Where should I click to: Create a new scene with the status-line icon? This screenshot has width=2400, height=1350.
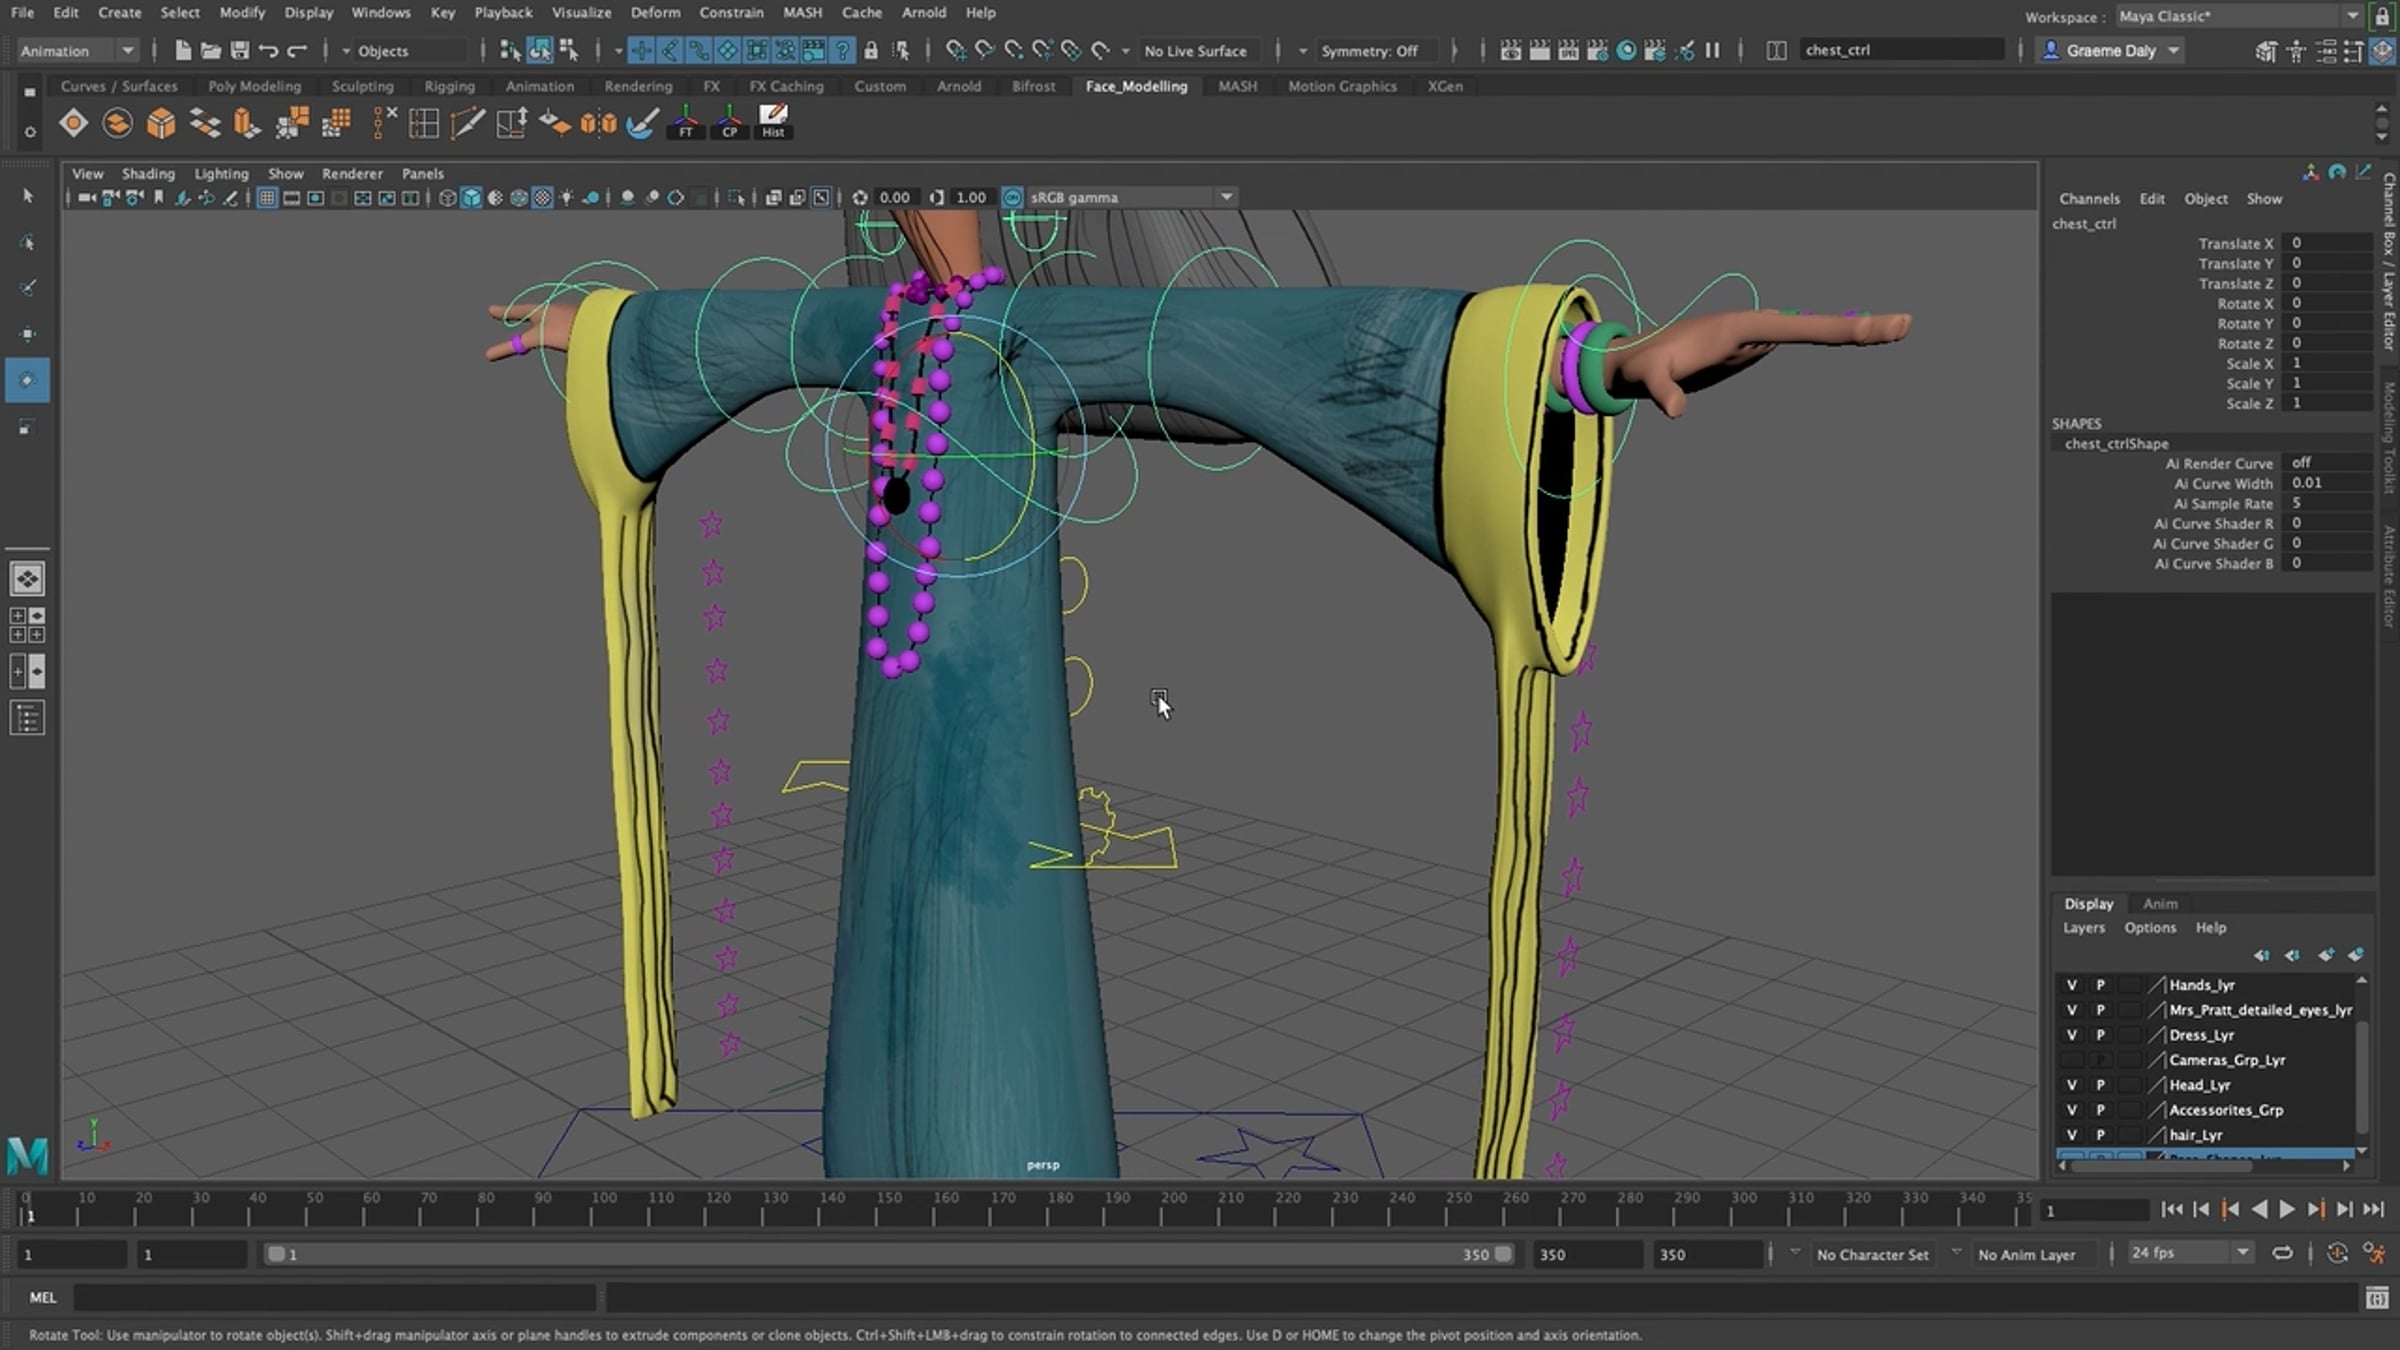pos(182,50)
